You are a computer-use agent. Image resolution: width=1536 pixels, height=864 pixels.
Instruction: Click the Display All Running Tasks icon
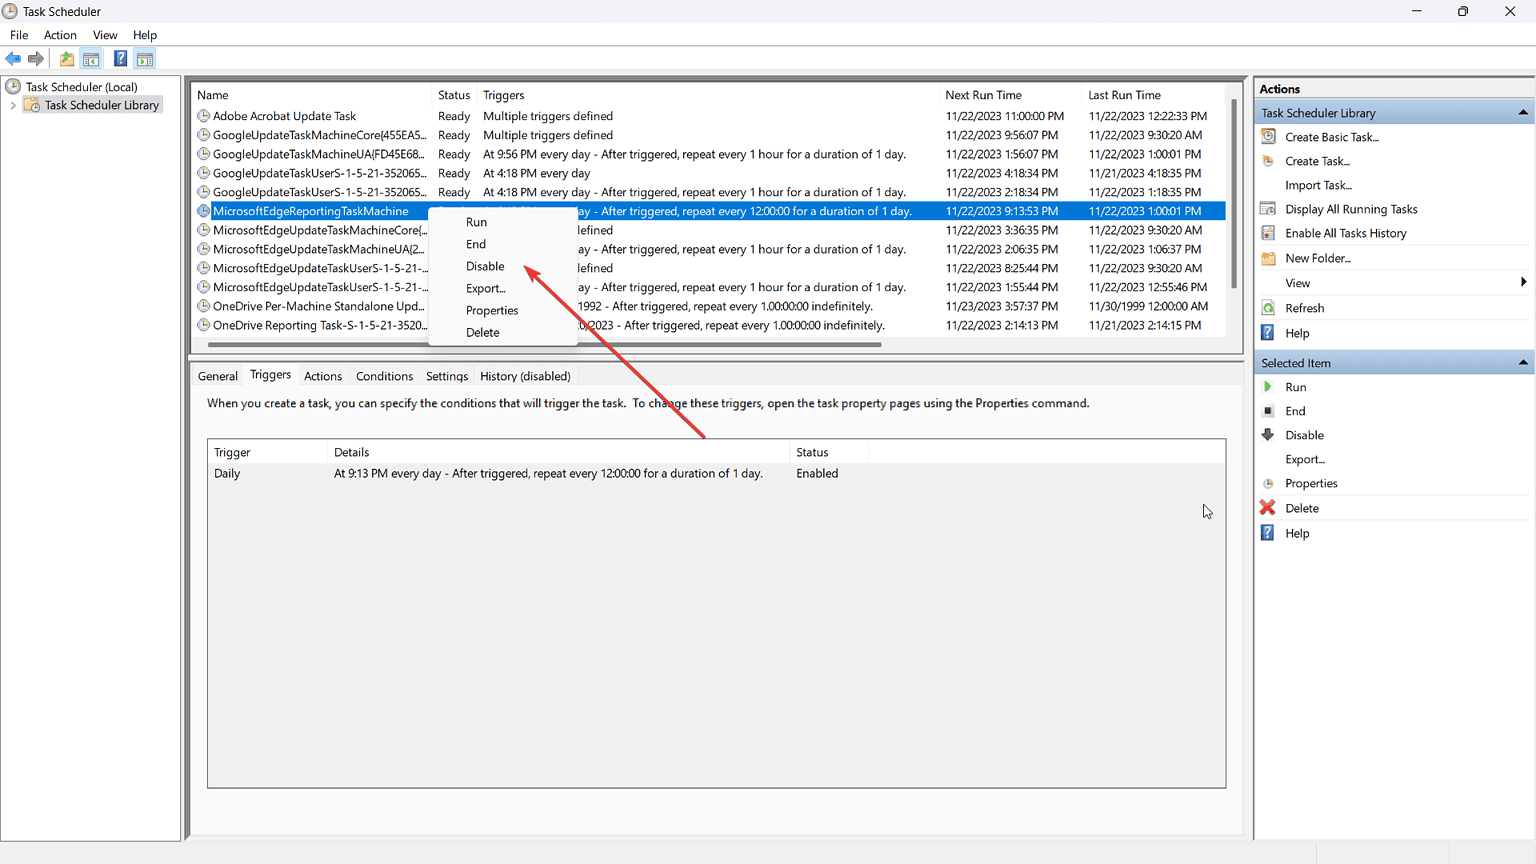click(1268, 209)
